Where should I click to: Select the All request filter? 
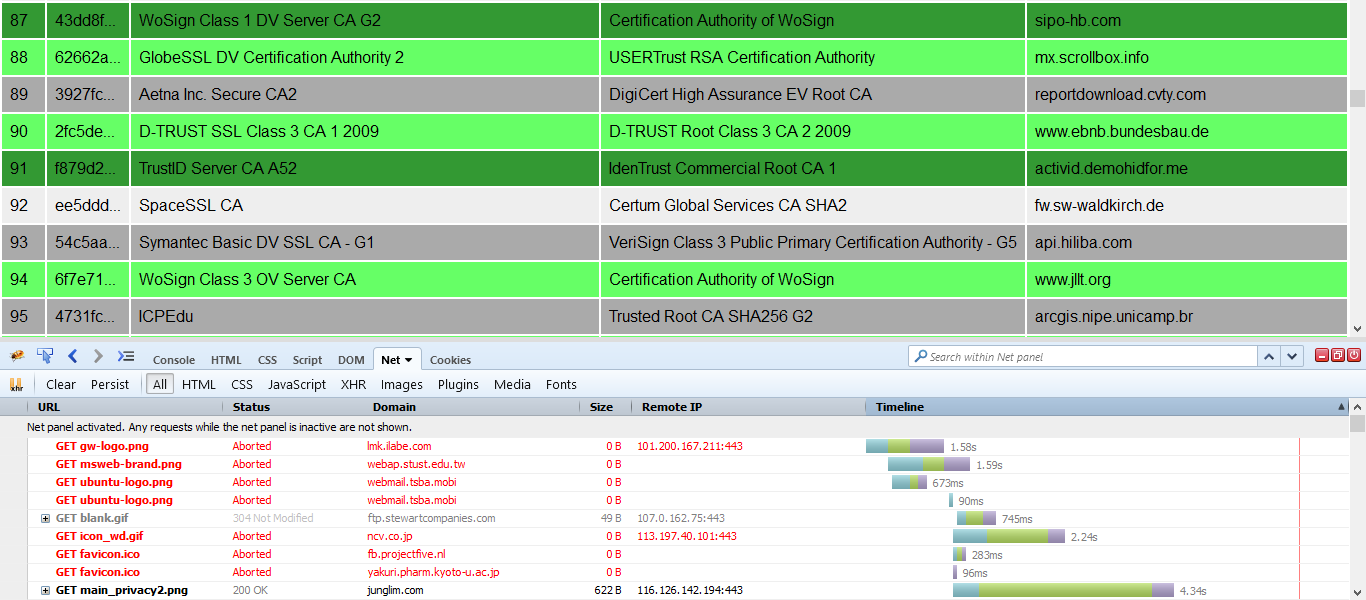click(160, 384)
